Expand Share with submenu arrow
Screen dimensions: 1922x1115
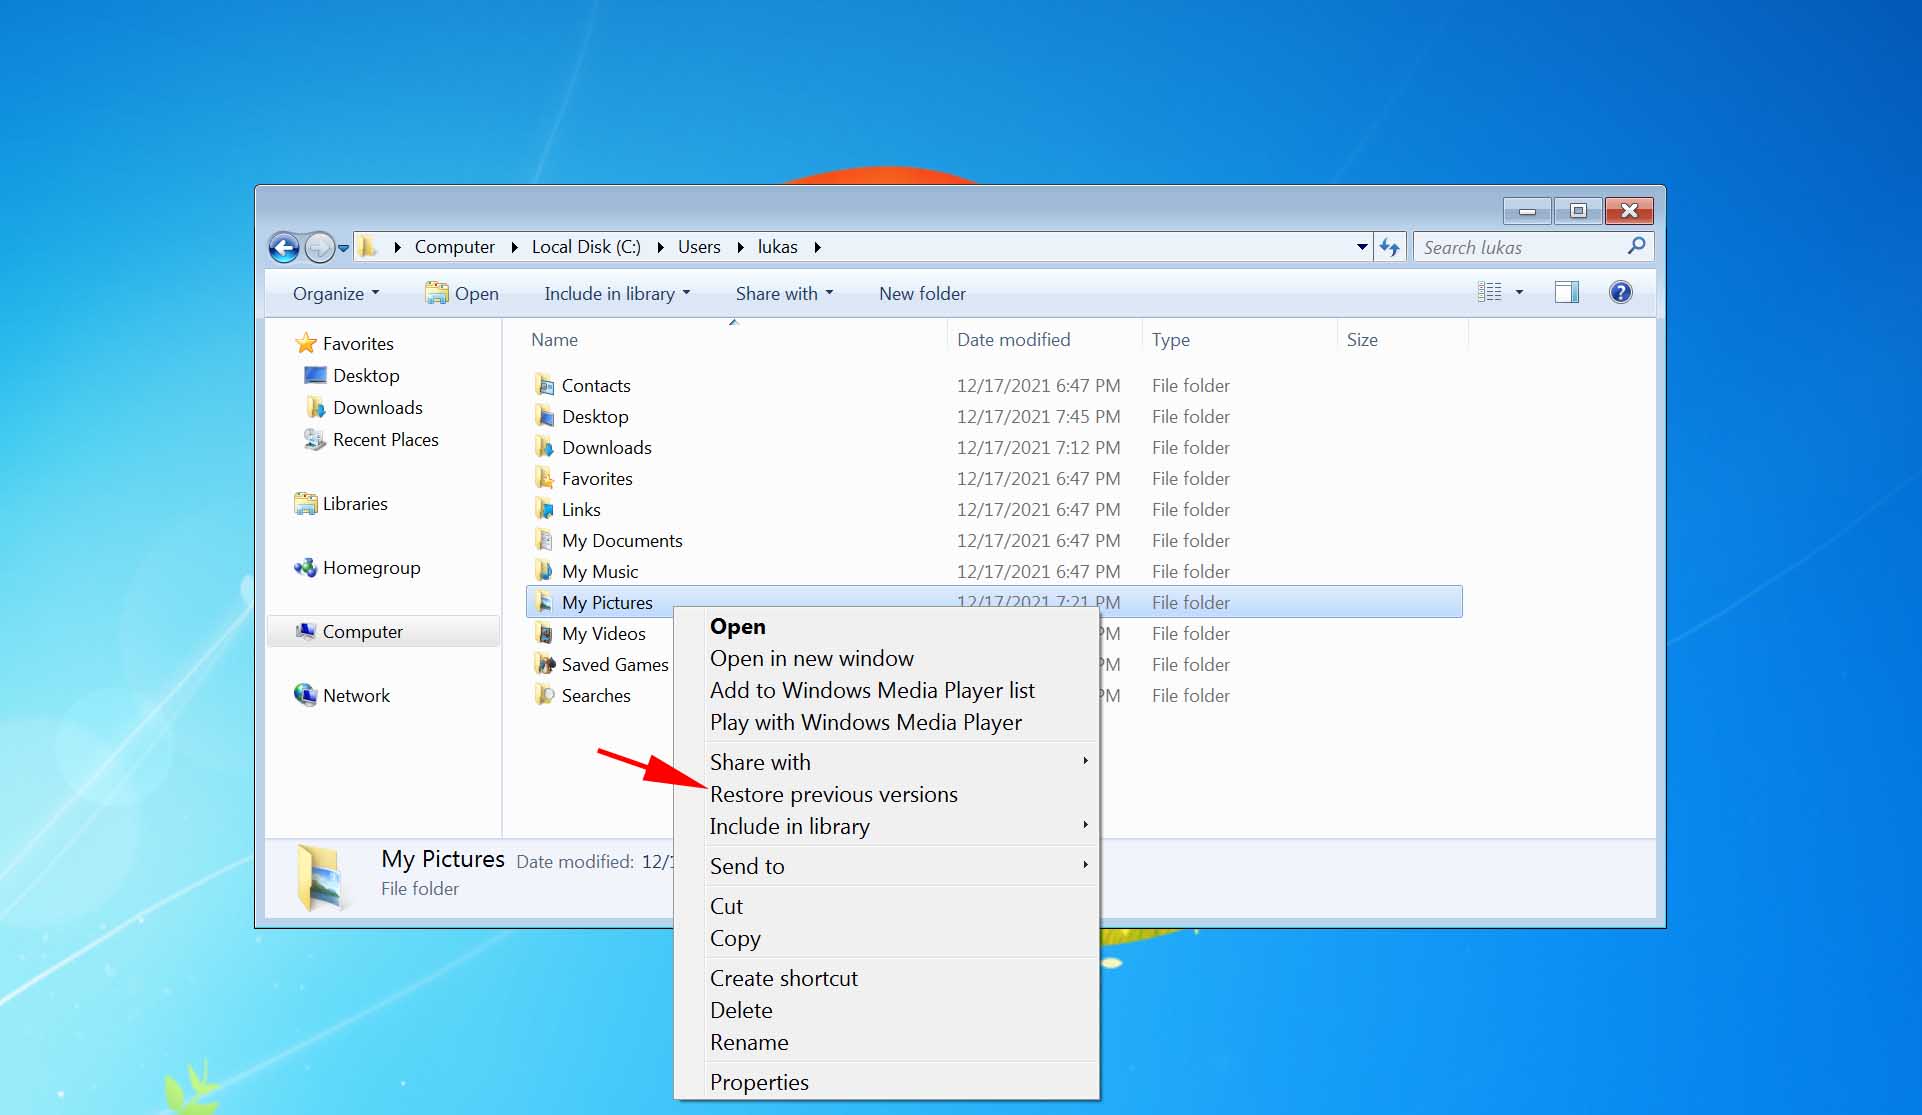coord(1084,761)
